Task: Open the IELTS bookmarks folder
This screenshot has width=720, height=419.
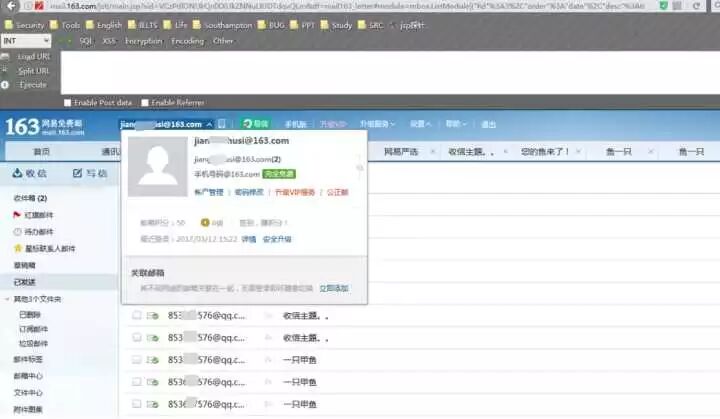Action: pyautogui.click(x=143, y=25)
